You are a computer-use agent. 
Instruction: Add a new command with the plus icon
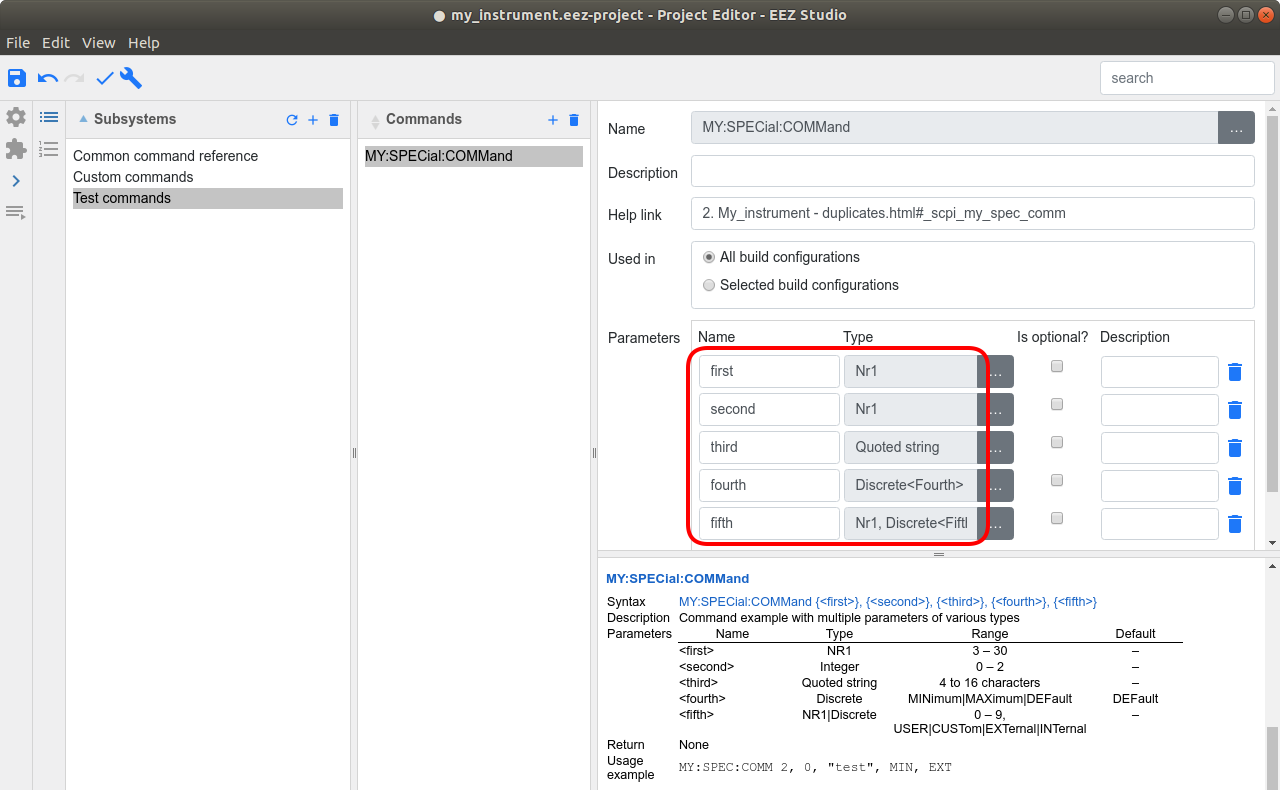coord(553,120)
